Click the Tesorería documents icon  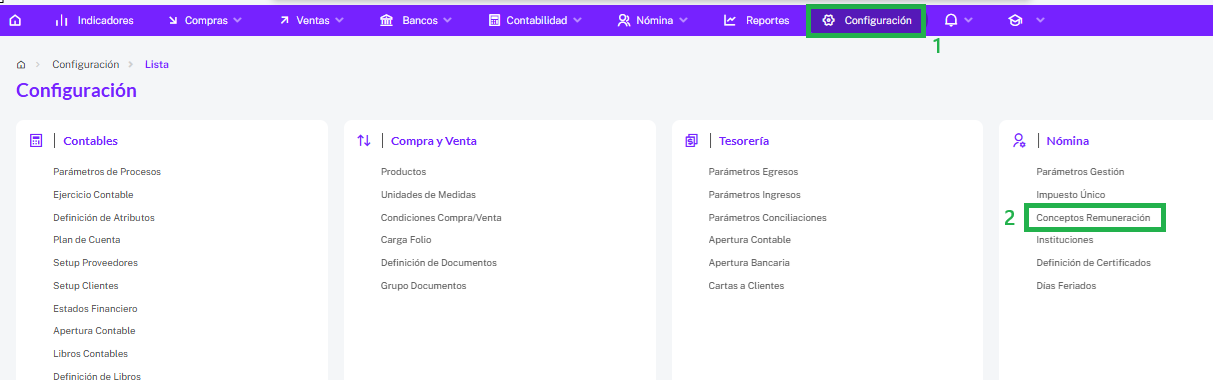click(691, 141)
